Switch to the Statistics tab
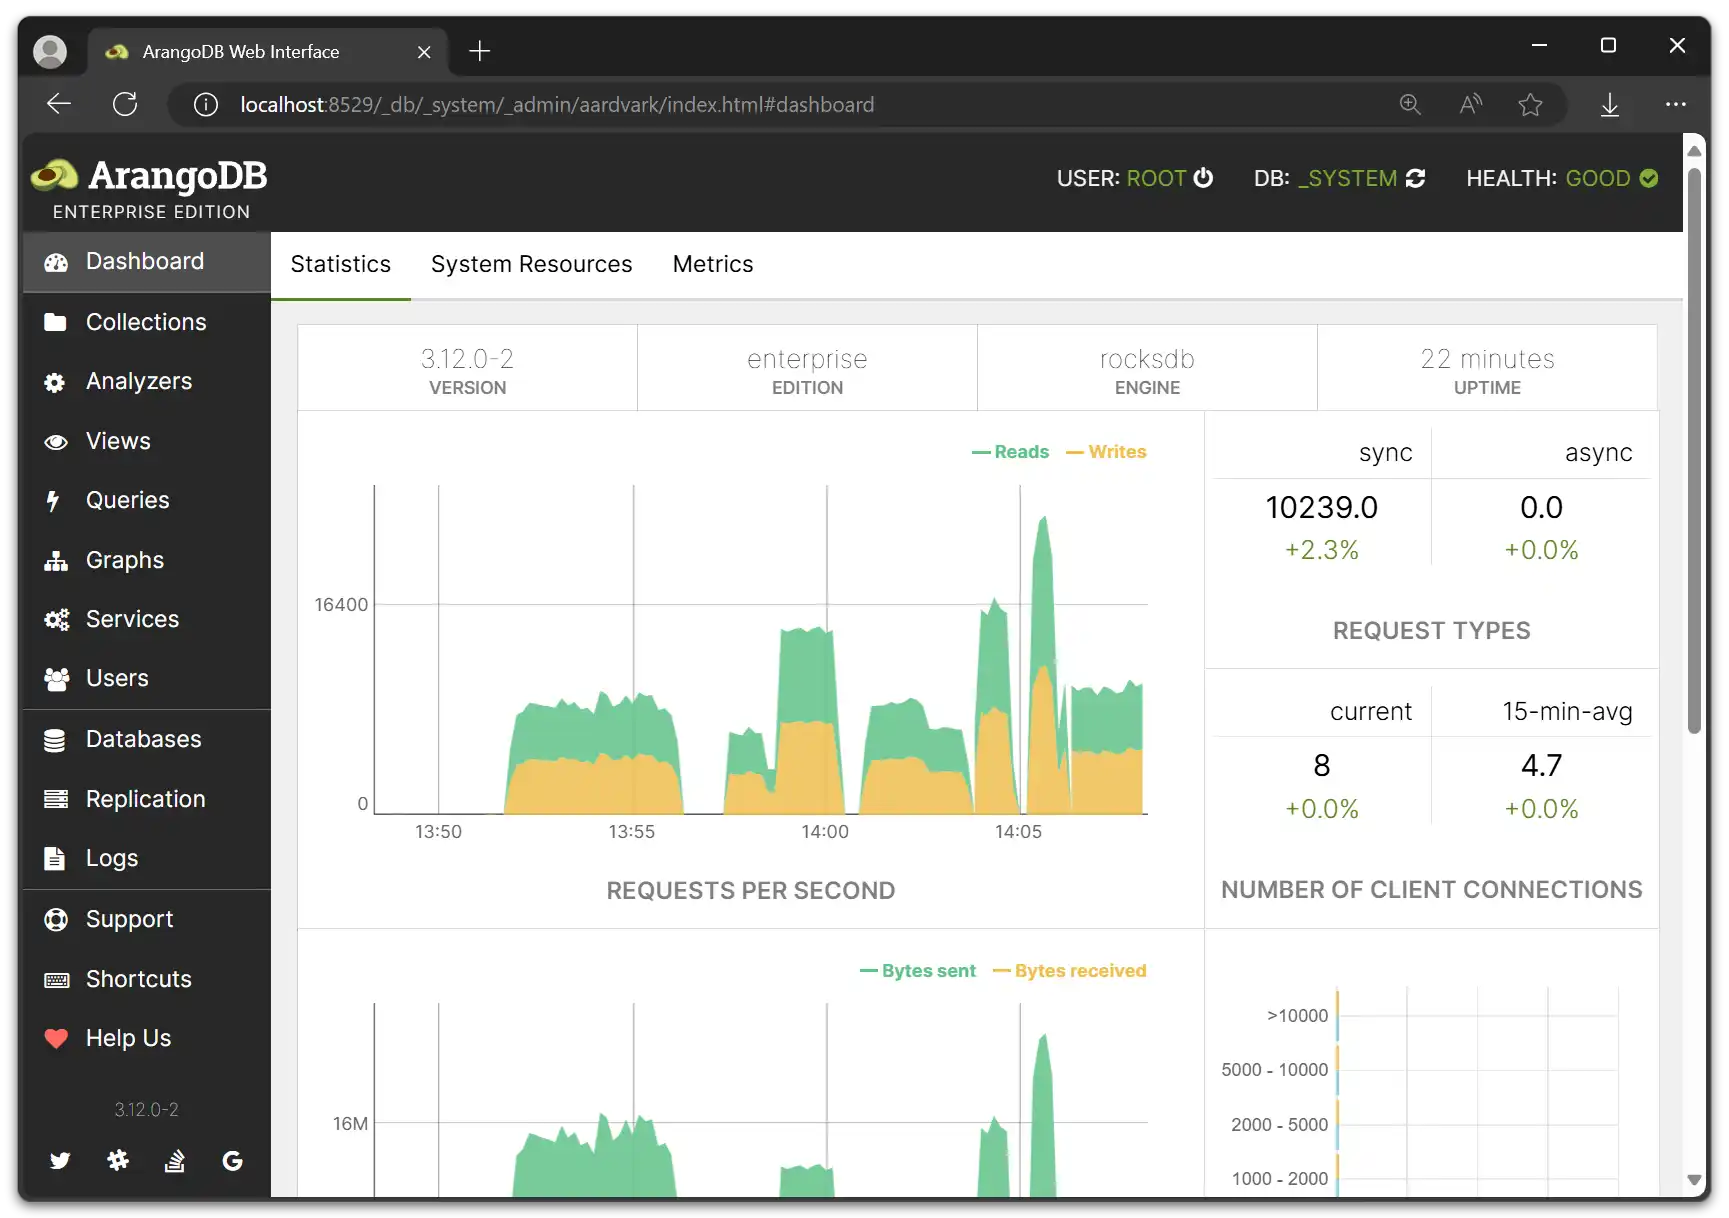1729x1218 pixels. click(x=341, y=264)
